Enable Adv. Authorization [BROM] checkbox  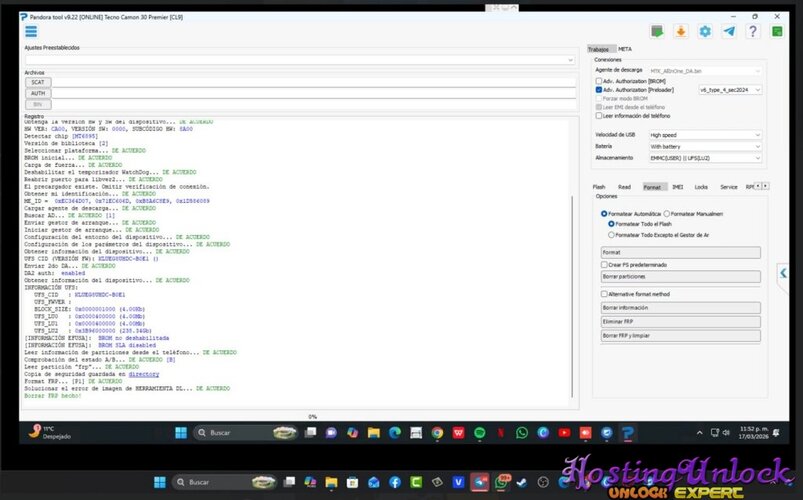coord(599,81)
